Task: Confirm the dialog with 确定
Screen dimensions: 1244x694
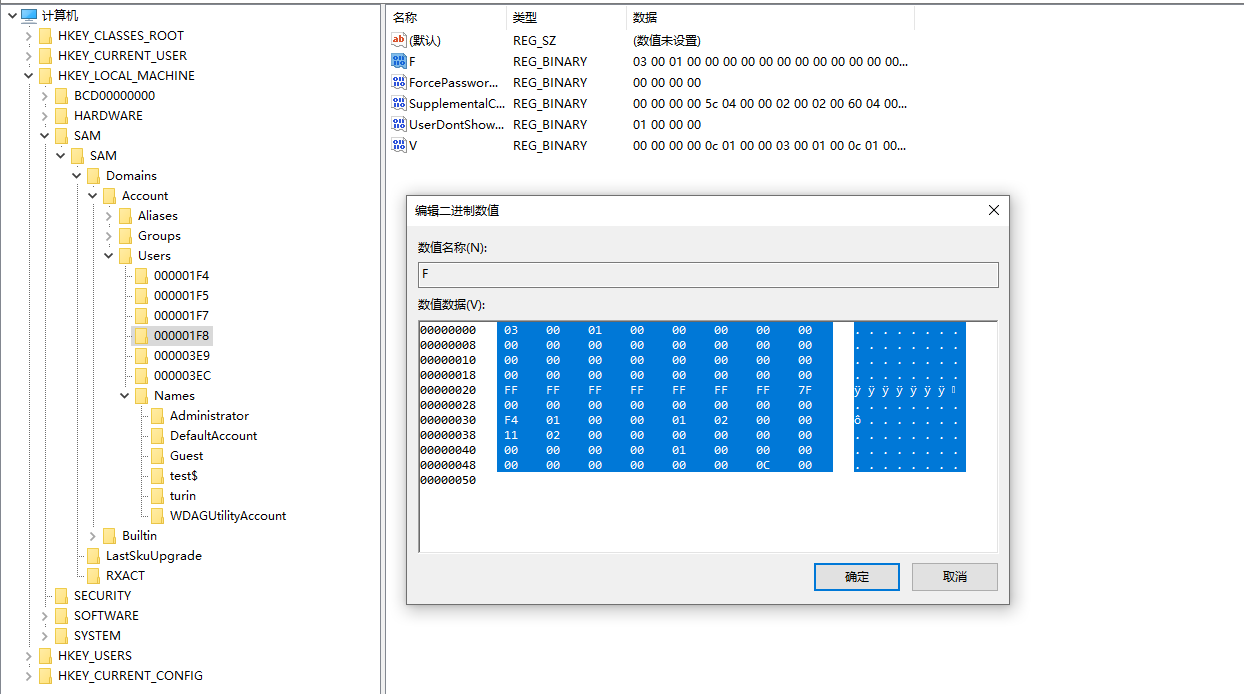Action: coord(856,577)
